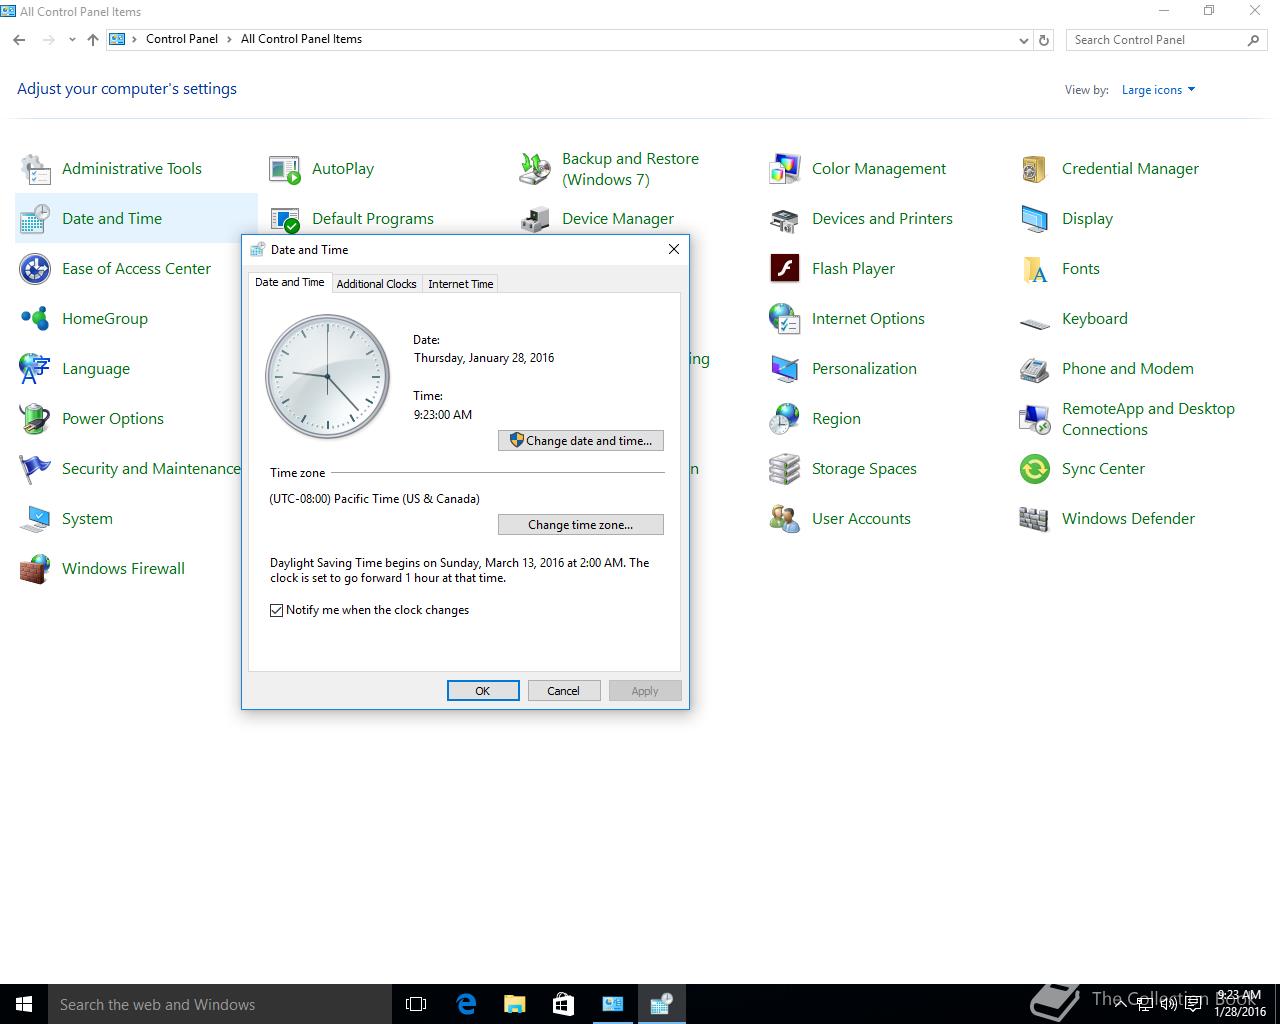Image resolution: width=1280 pixels, height=1024 pixels.
Task: Expand the address bar history dropdown
Action: click(x=1023, y=40)
